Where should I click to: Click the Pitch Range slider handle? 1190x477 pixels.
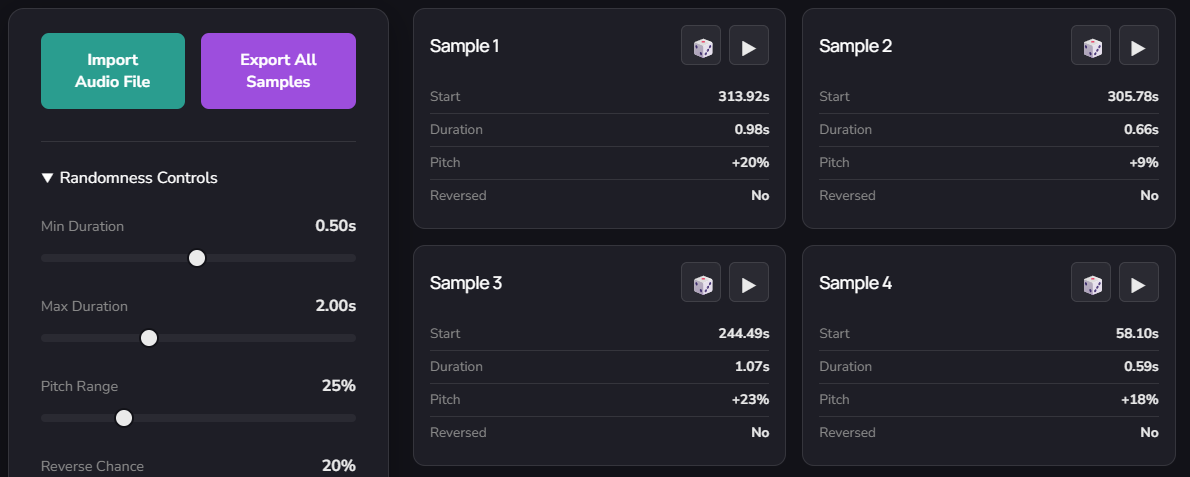[124, 418]
